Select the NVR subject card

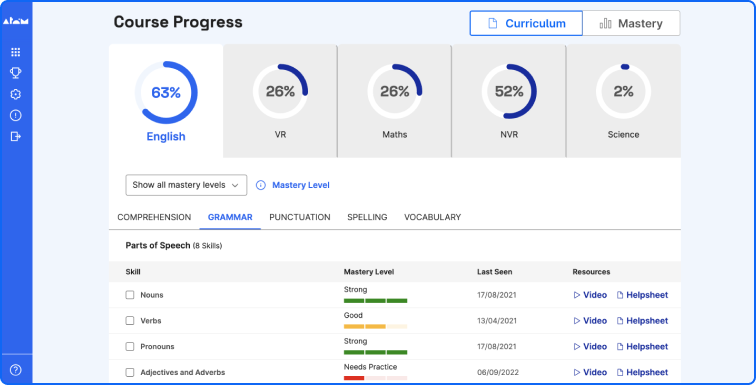click(x=509, y=101)
